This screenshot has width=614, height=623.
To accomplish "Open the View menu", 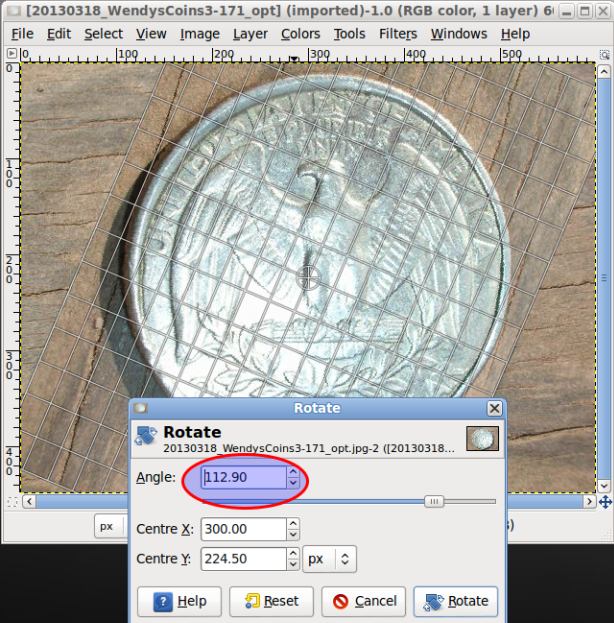I will (151, 34).
